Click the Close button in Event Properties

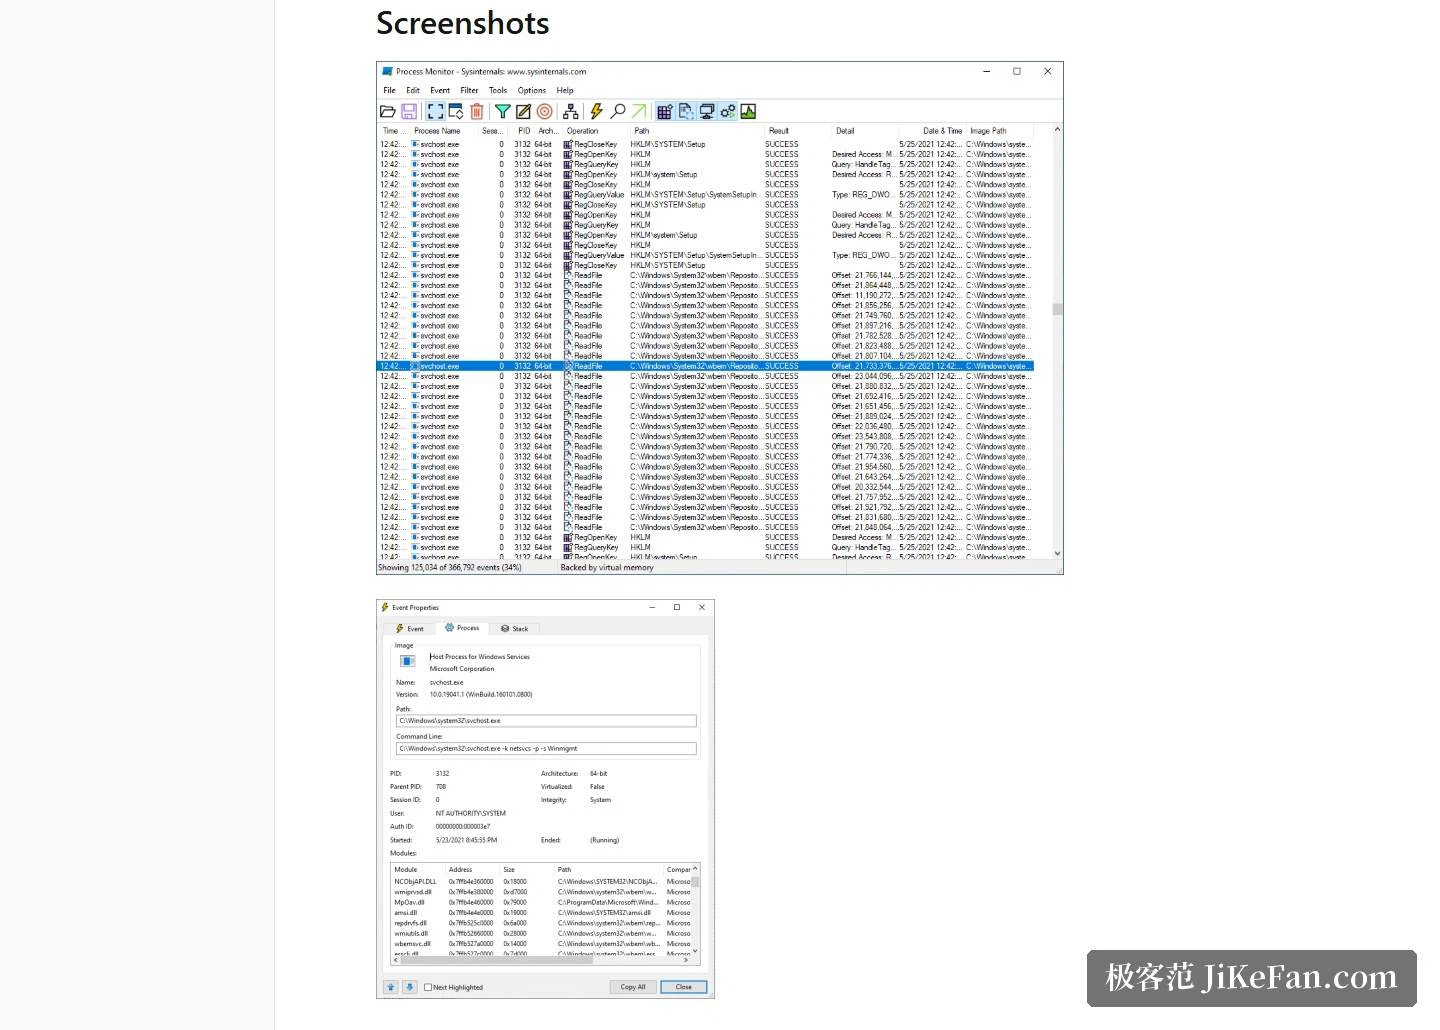[x=684, y=987]
